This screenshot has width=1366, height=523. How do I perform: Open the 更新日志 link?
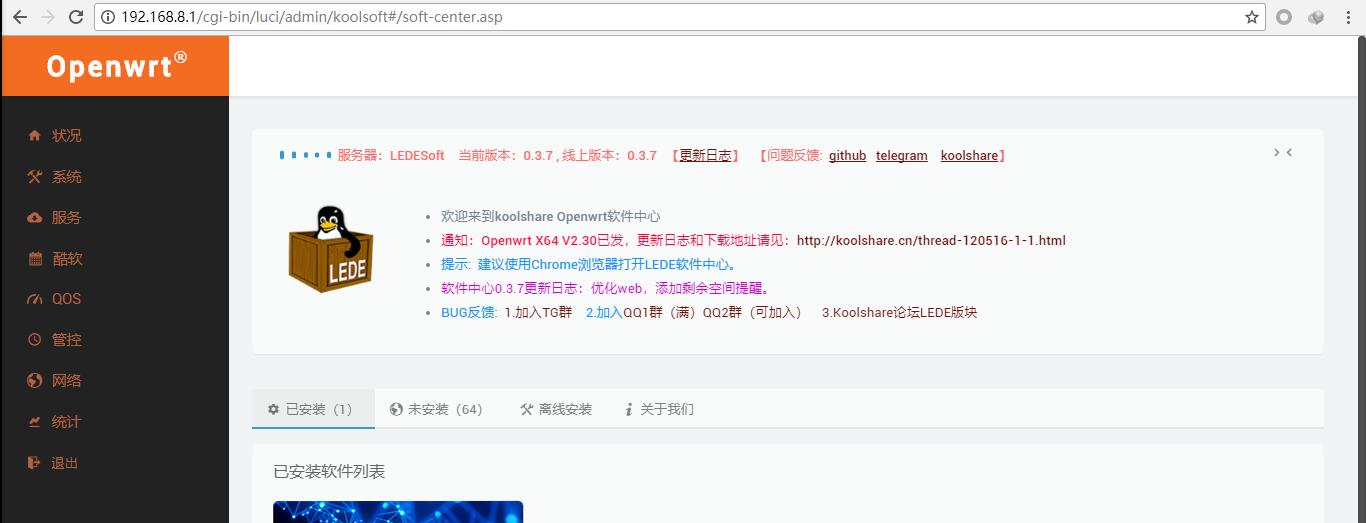pos(706,156)
